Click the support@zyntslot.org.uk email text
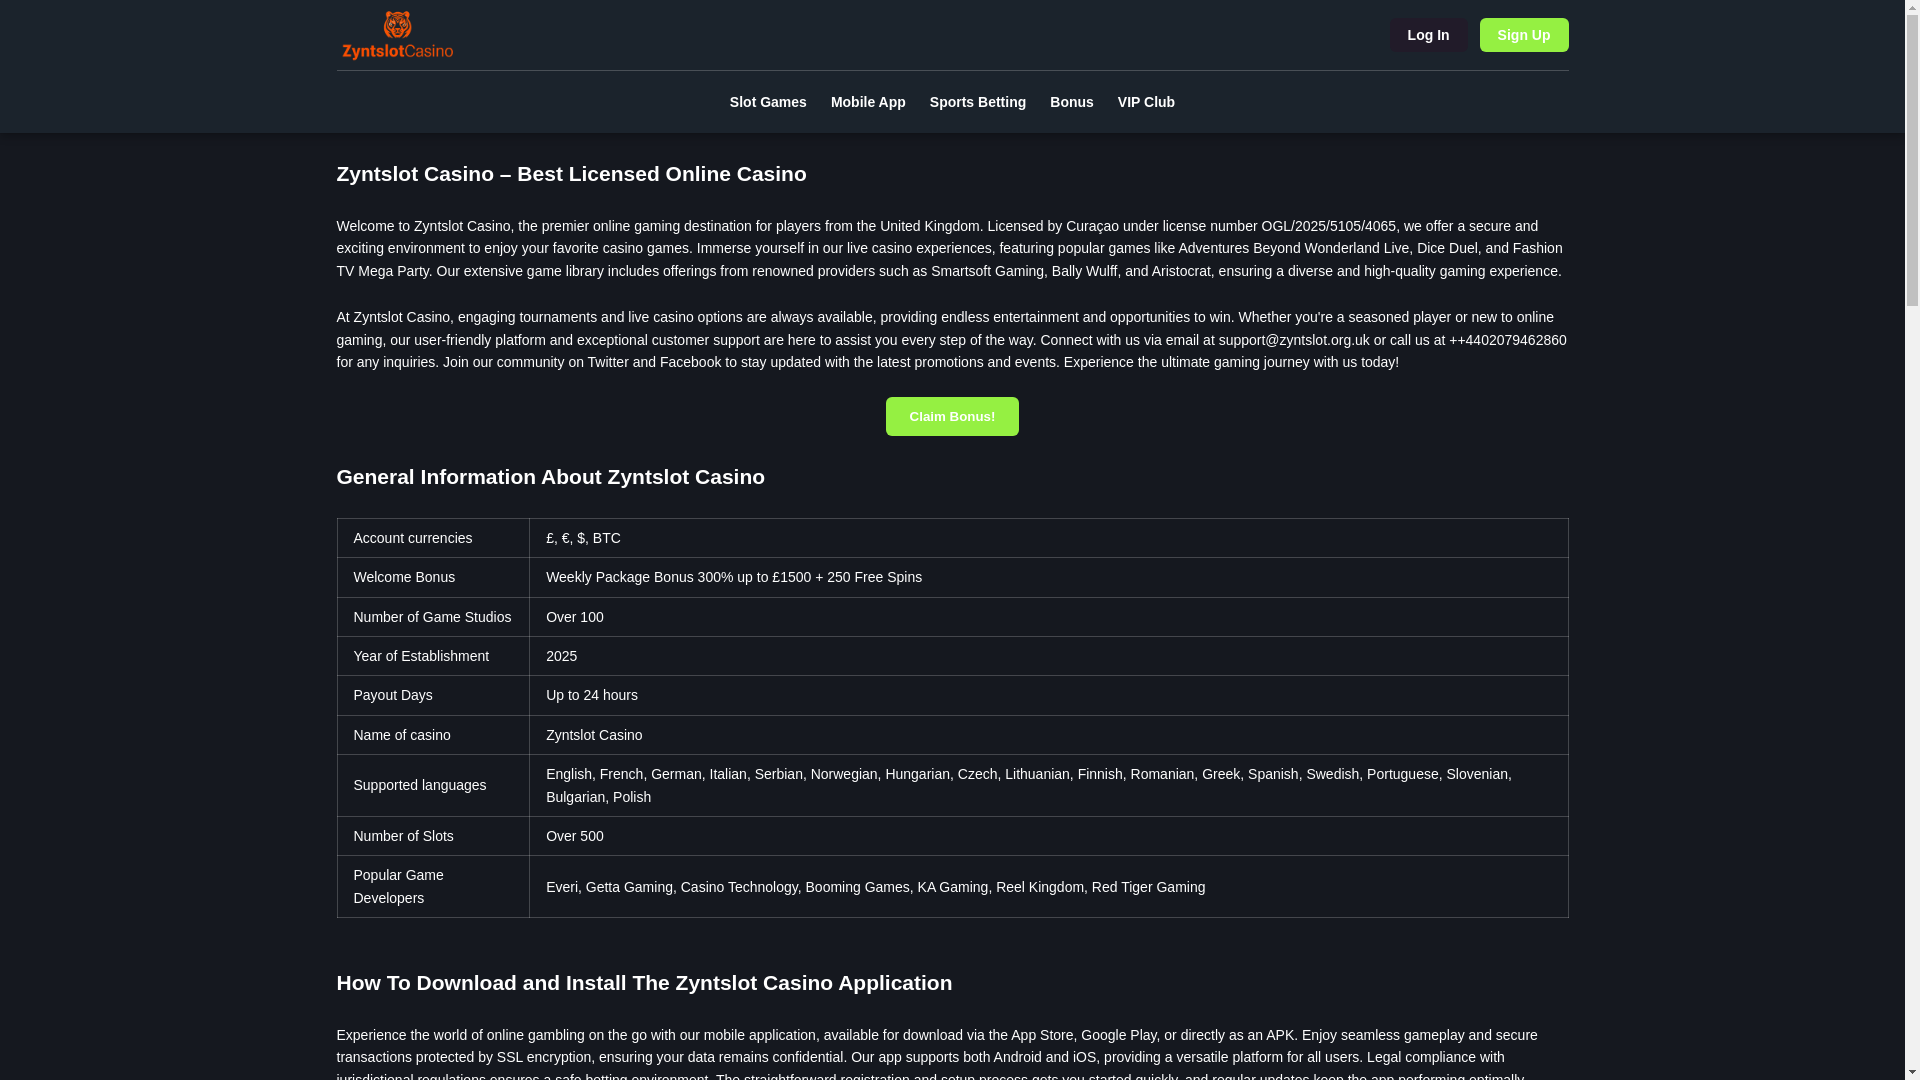This screenshot has height=1080, width=1920. (1294, 340)
